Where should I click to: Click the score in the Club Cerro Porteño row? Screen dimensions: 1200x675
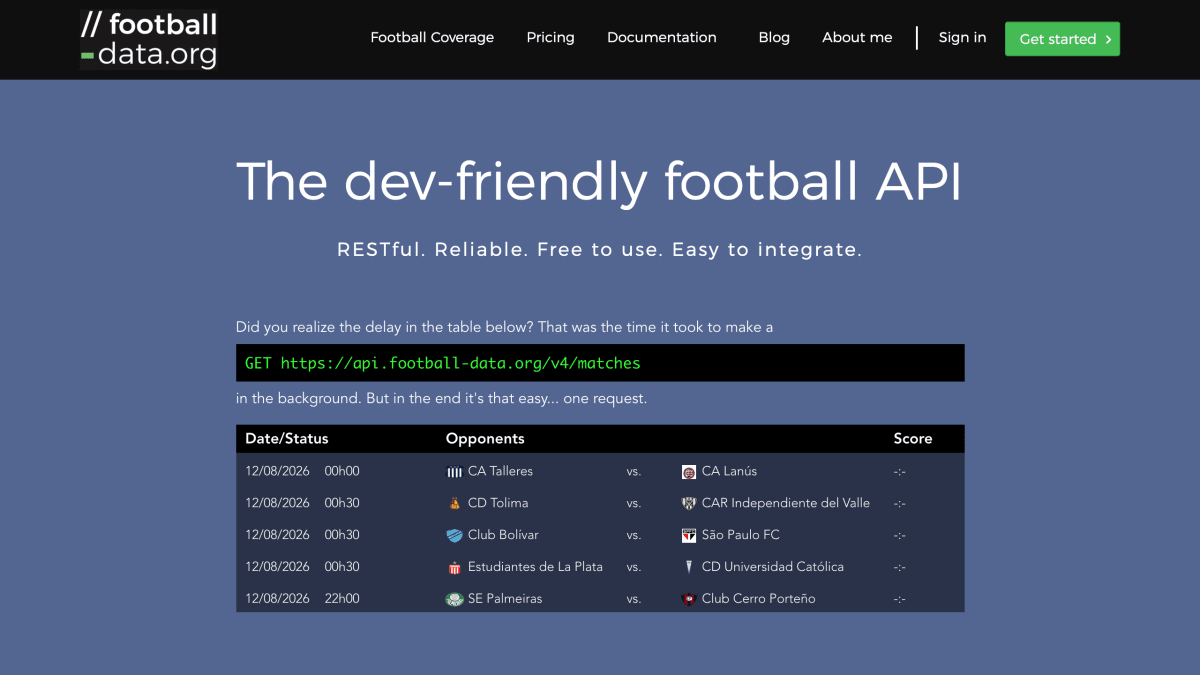[900, 599]
